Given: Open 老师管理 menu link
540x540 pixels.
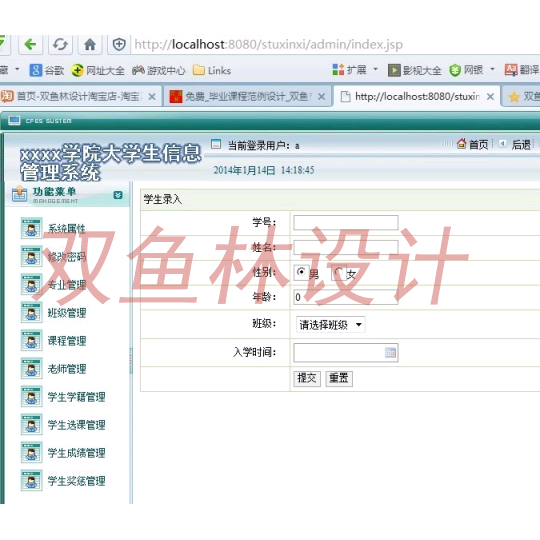Looking at the screenshot, I should [66, 369].
